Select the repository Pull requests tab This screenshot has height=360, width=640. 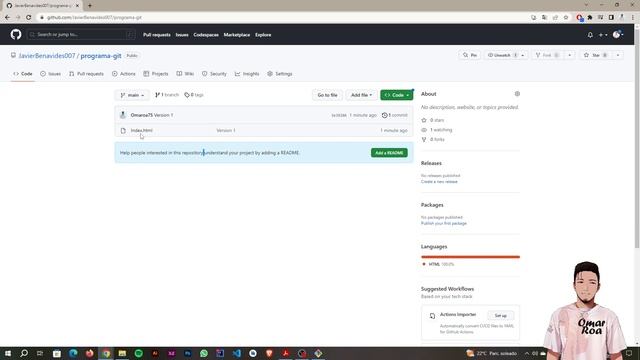87,74
